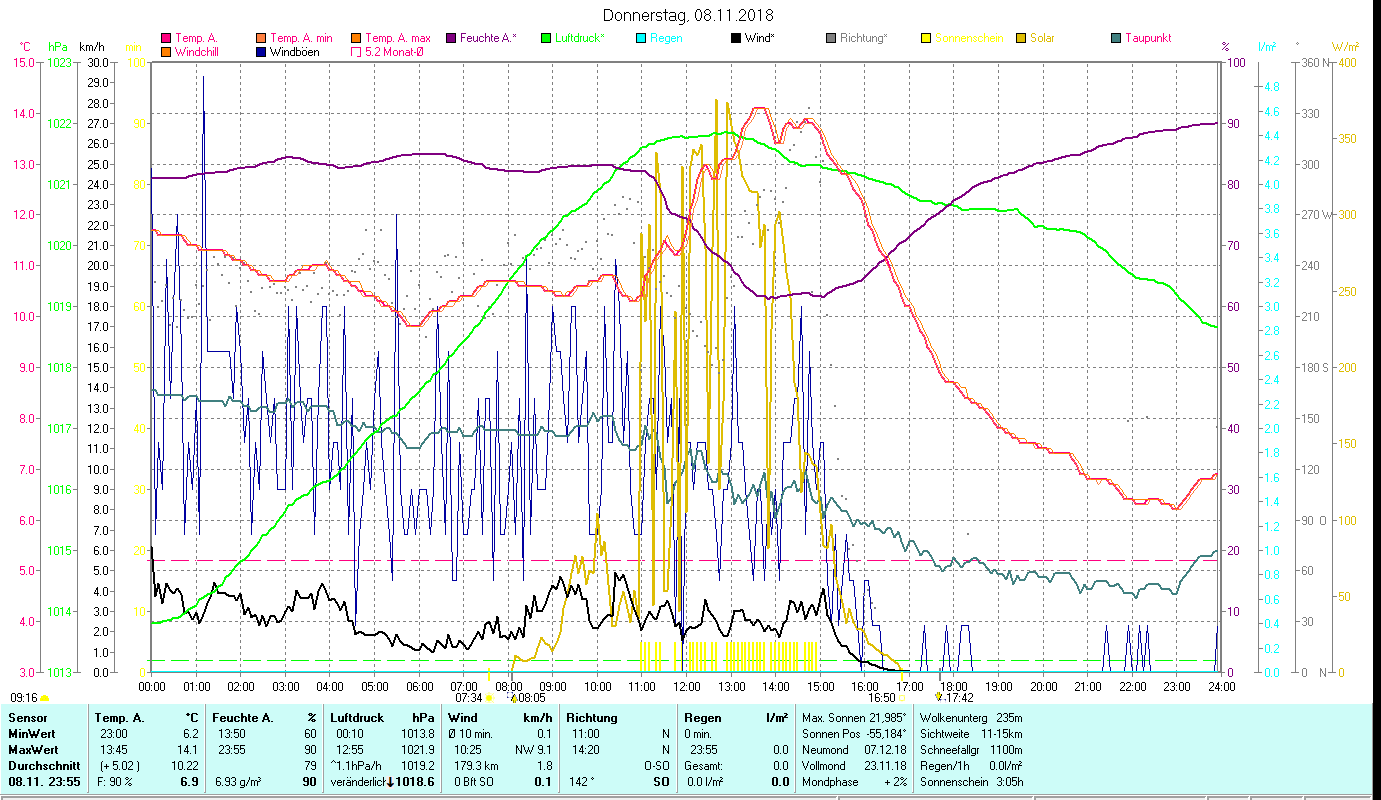This screenshot has width=1381, height=800.
Task: Click the 'Feuchte A.*' legend label
Action: (489, 38)
